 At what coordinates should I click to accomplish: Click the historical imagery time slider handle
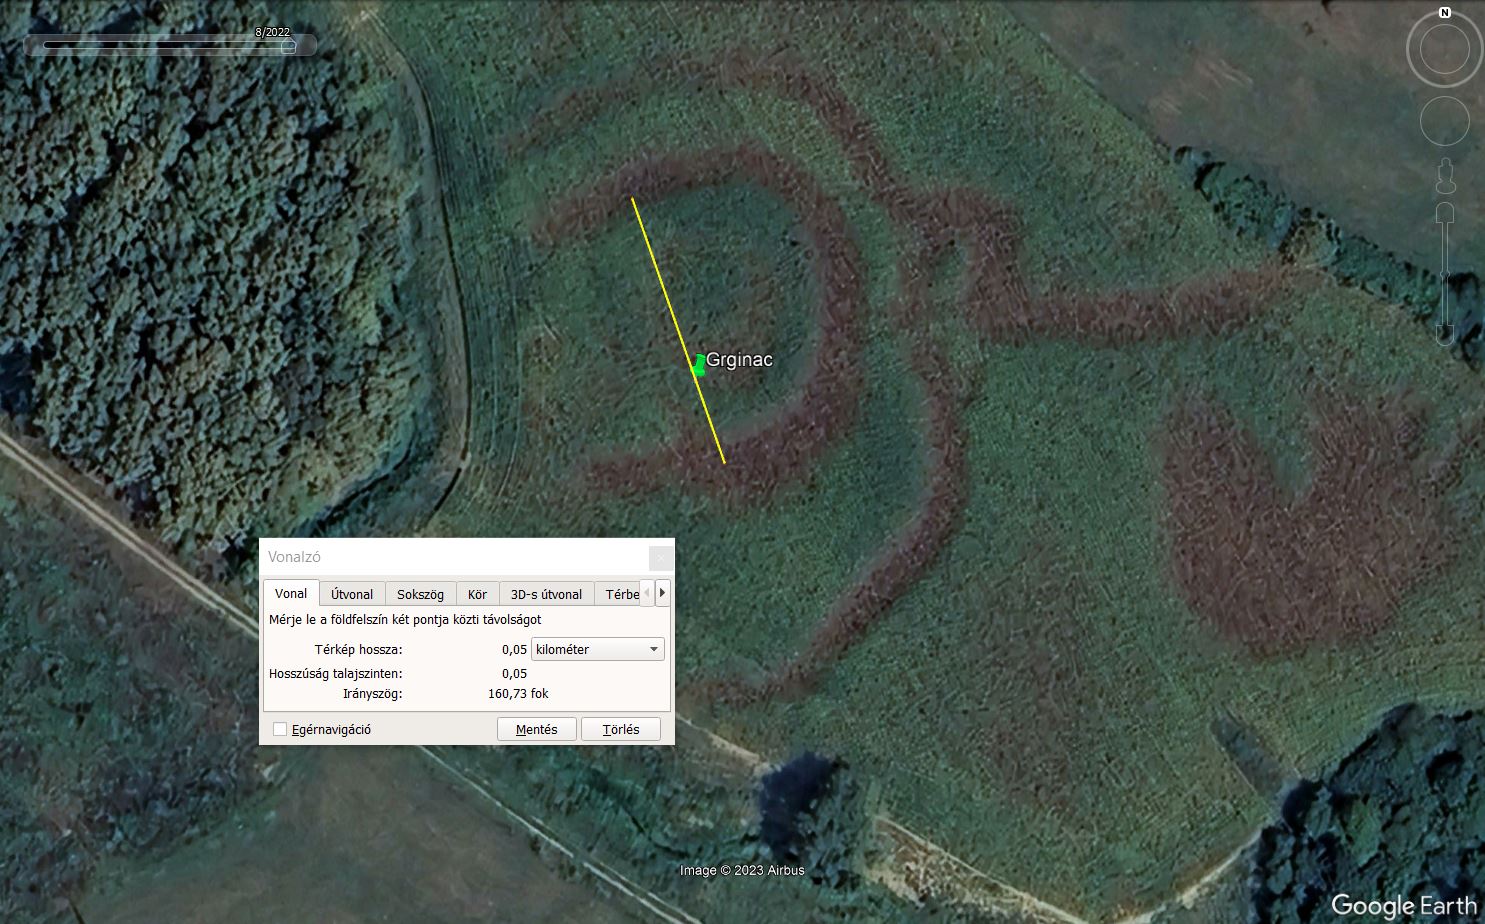click(x=288, y=46)
